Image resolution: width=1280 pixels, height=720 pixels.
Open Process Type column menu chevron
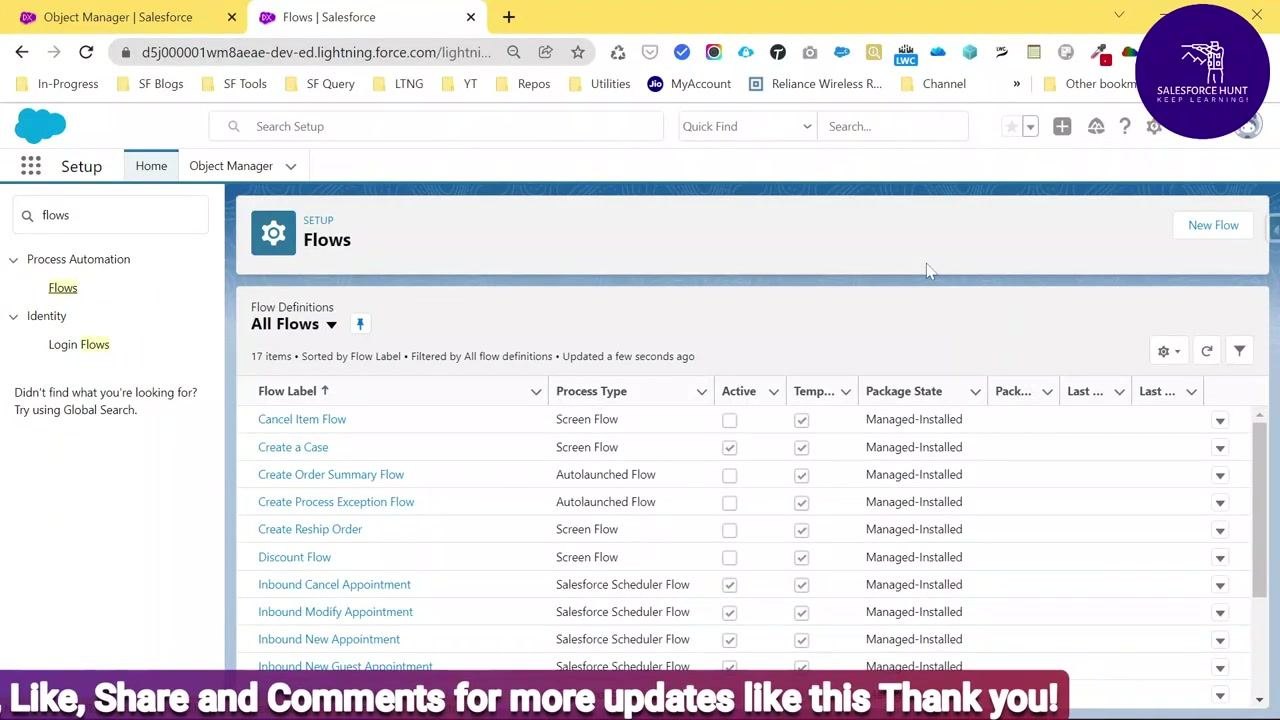pyautogui.click(x=702, y=392)
